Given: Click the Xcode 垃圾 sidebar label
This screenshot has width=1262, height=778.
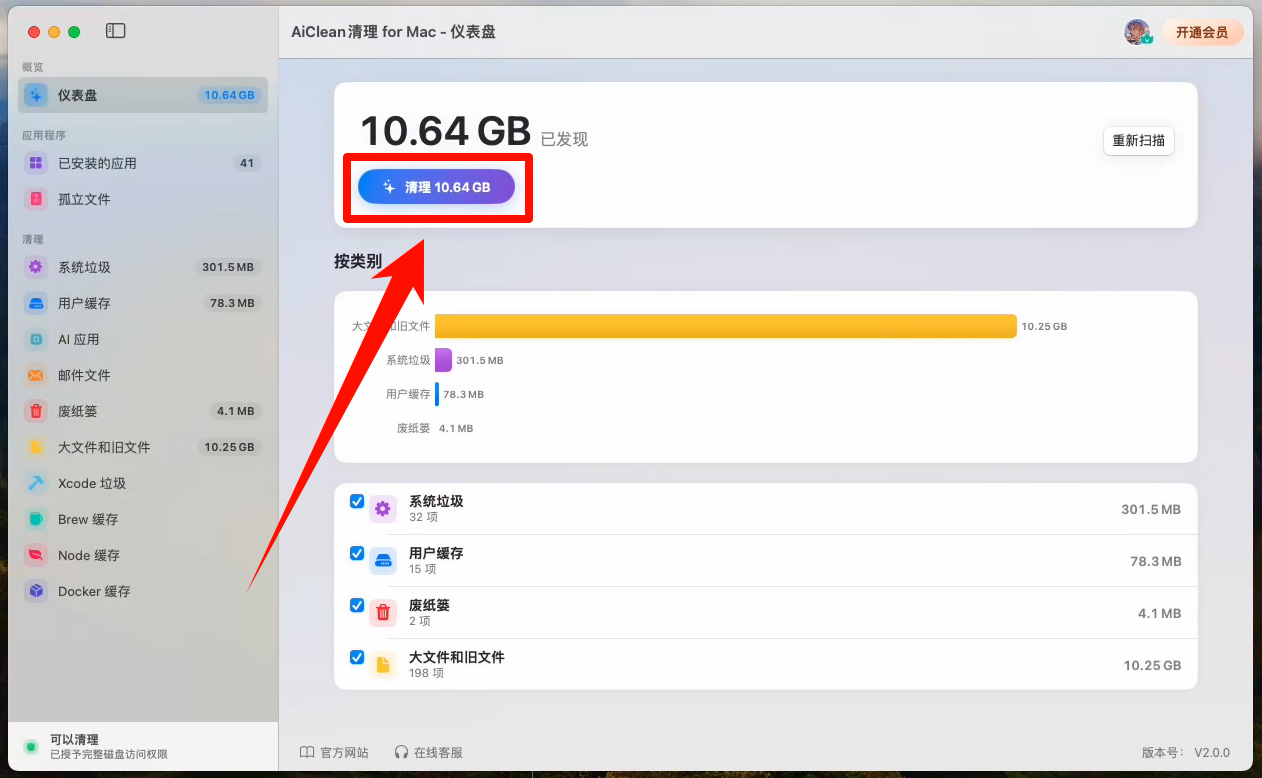Looking at the screenshot, I should pos(92,483).
